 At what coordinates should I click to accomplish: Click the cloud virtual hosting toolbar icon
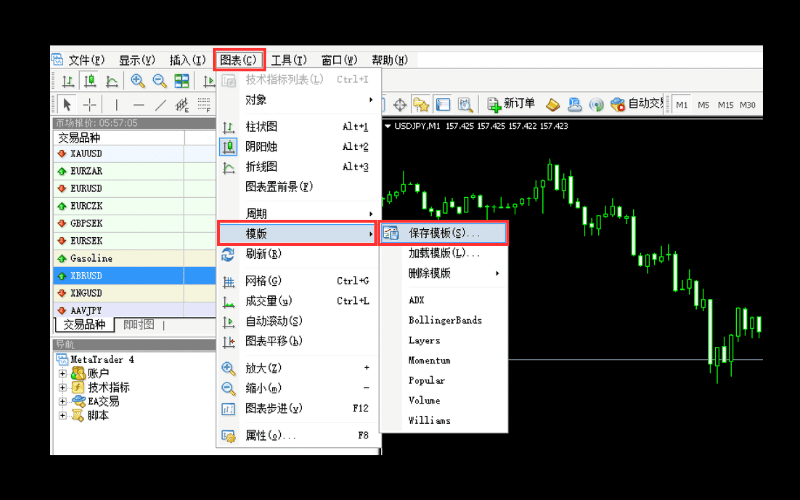[574, 105]
